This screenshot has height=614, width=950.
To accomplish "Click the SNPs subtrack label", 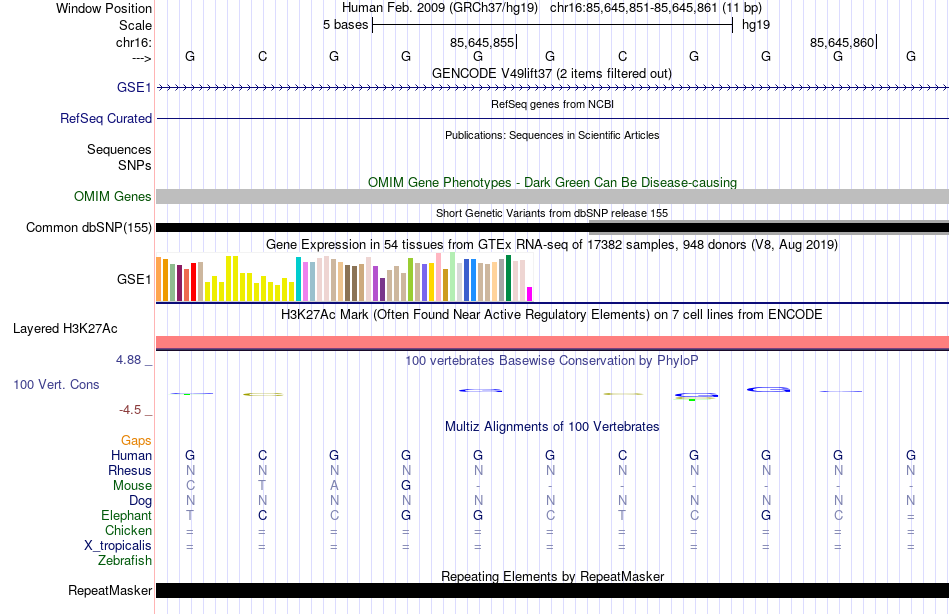I will 135,165.
